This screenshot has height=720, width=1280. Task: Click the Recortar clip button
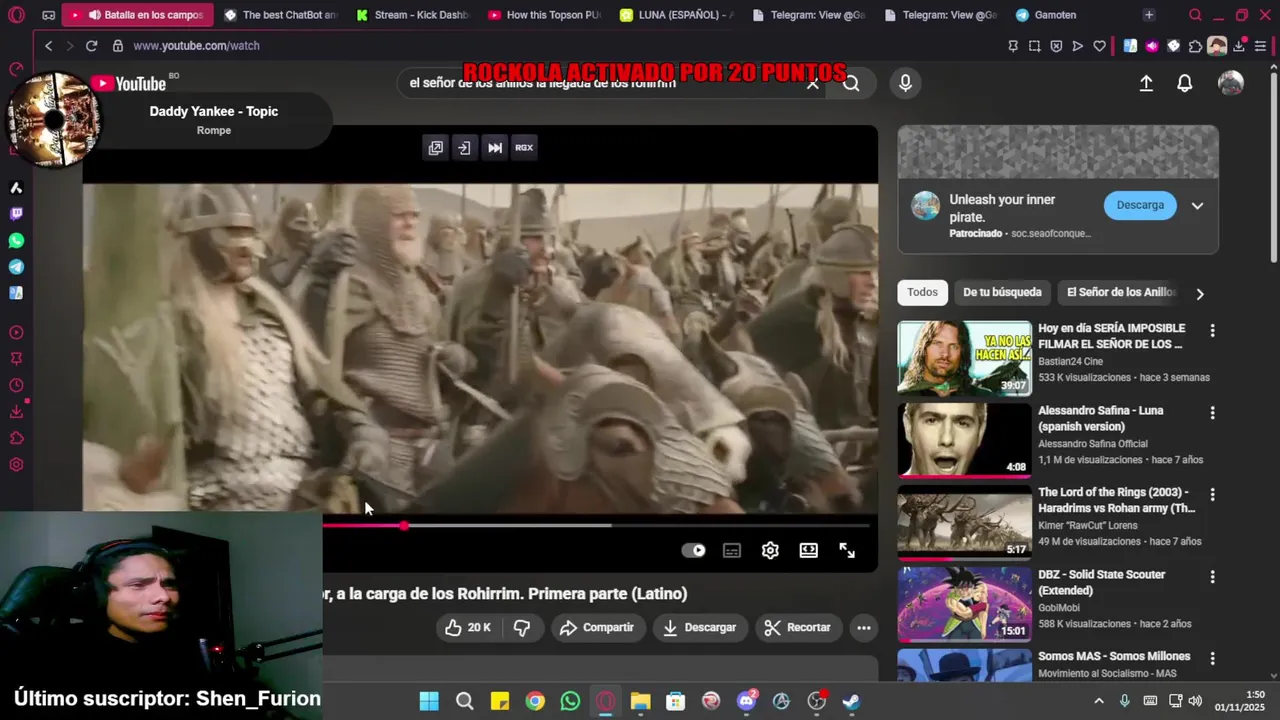point(798,628)
